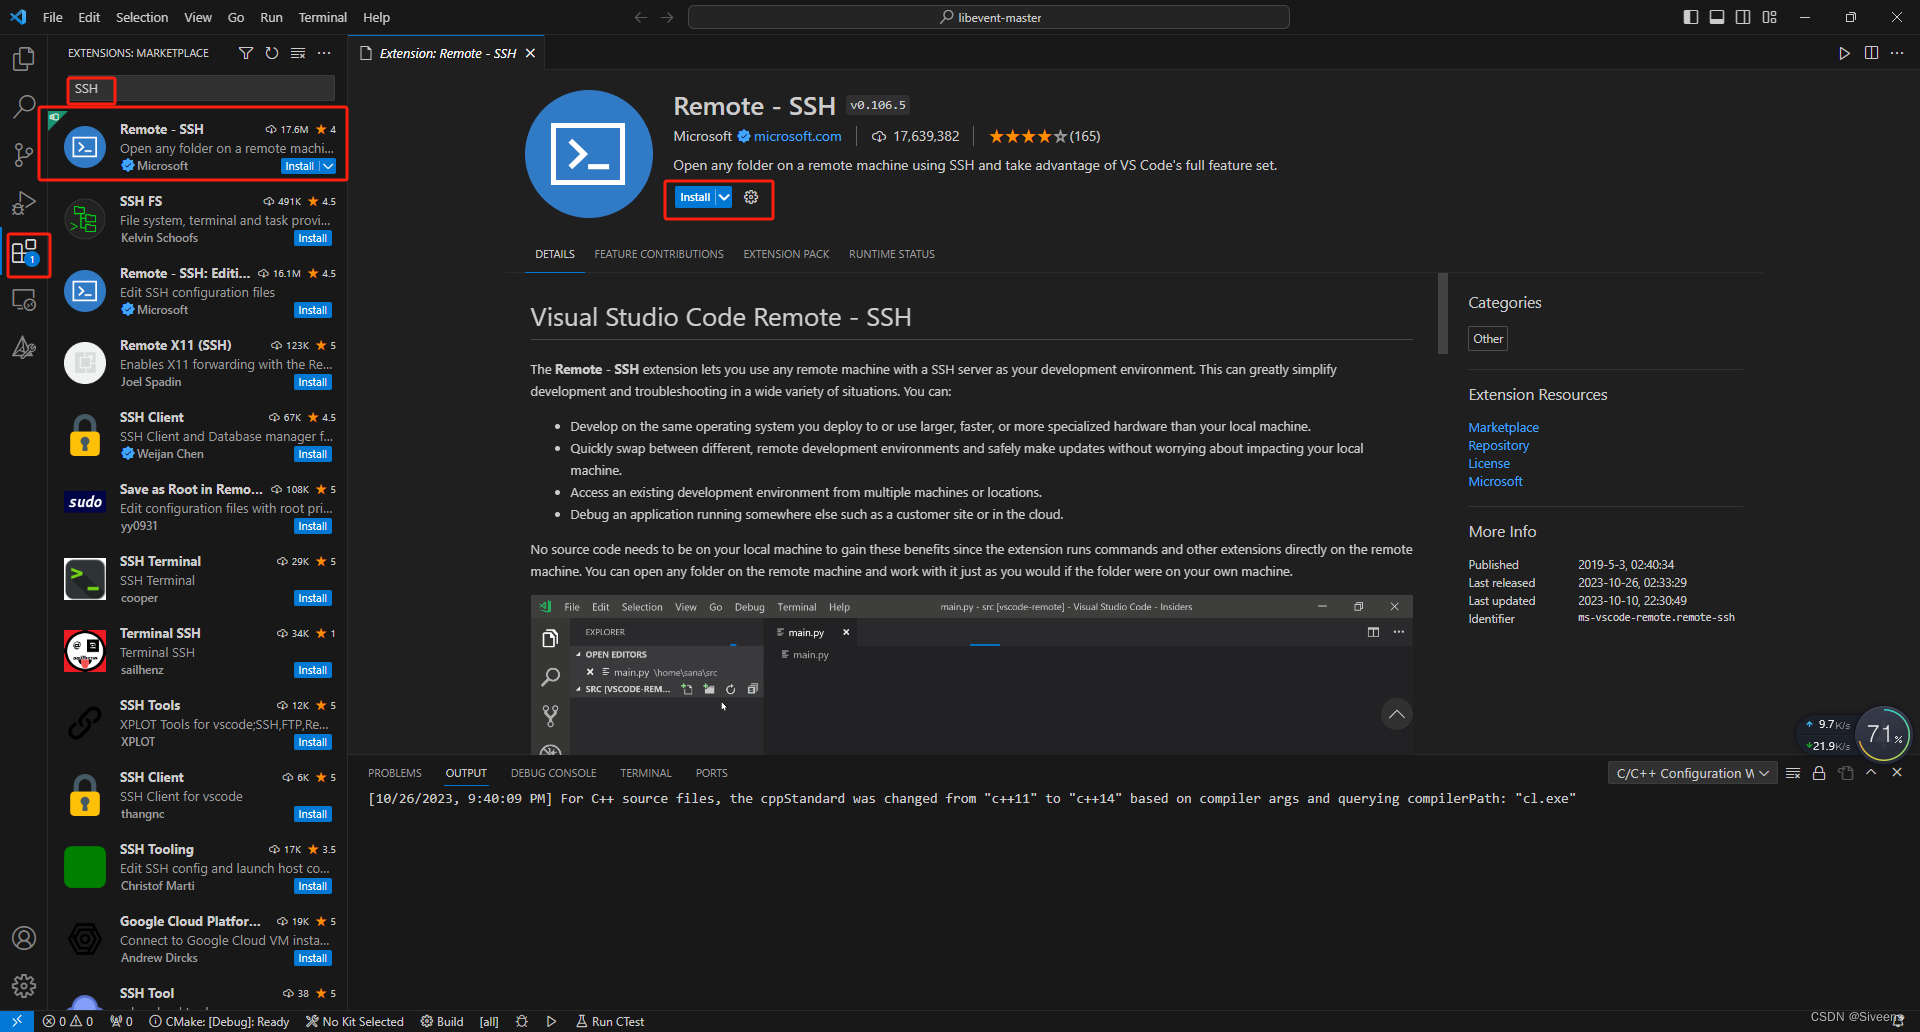This screenshot has width=1920, height=1032.
Task: Open the Repository resource link
Action: pos(1498,445)
